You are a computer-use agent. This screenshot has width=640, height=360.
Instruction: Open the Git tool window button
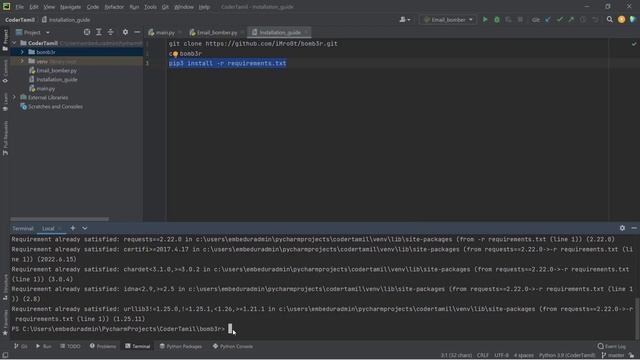[21, 346]
